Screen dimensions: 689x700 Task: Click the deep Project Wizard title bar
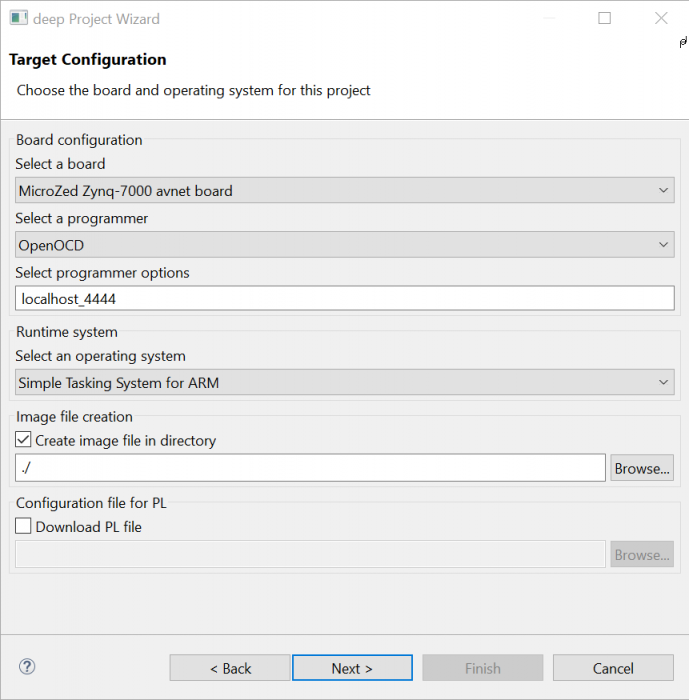coord(300,18)
